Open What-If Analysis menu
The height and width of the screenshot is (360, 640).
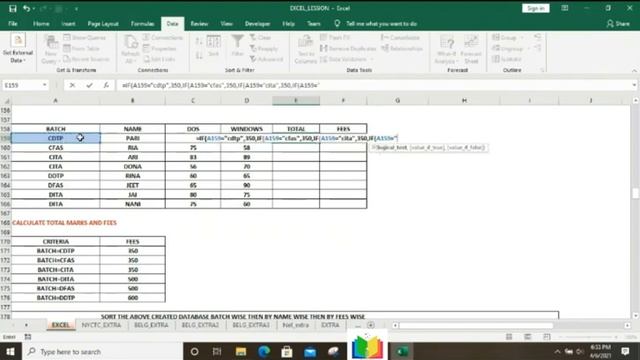point(447,49)
